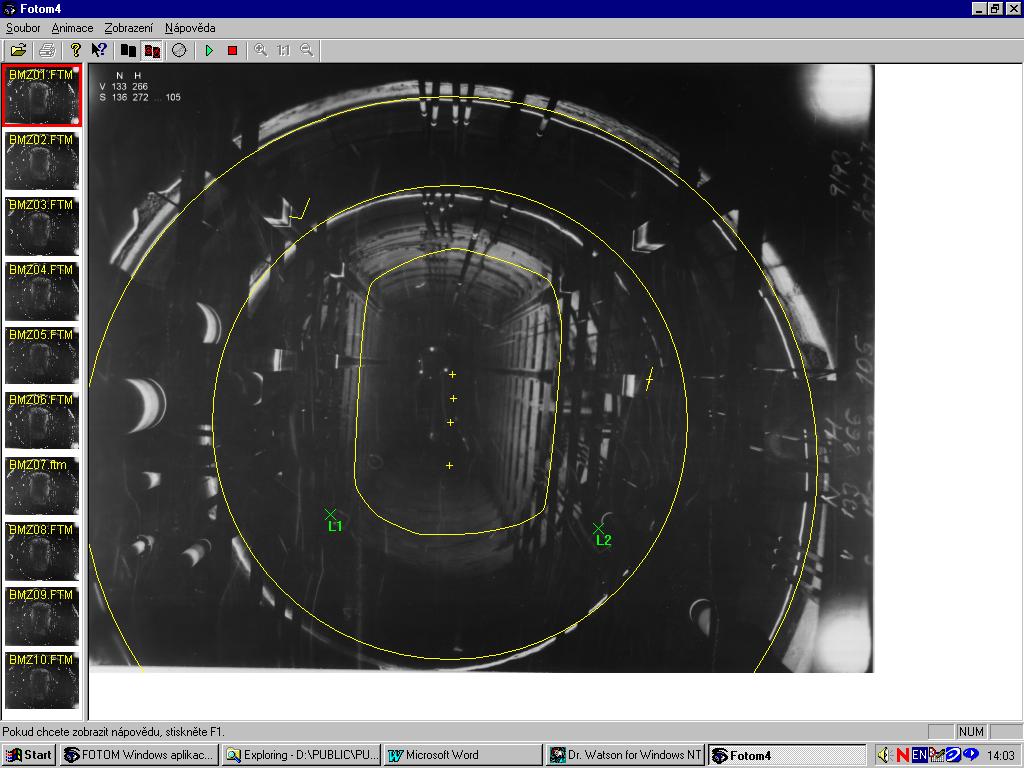This screenshot has height=768, width=1024.
Task: Select the BMZ08.FTM thumbnail
Action: (41, 551)
